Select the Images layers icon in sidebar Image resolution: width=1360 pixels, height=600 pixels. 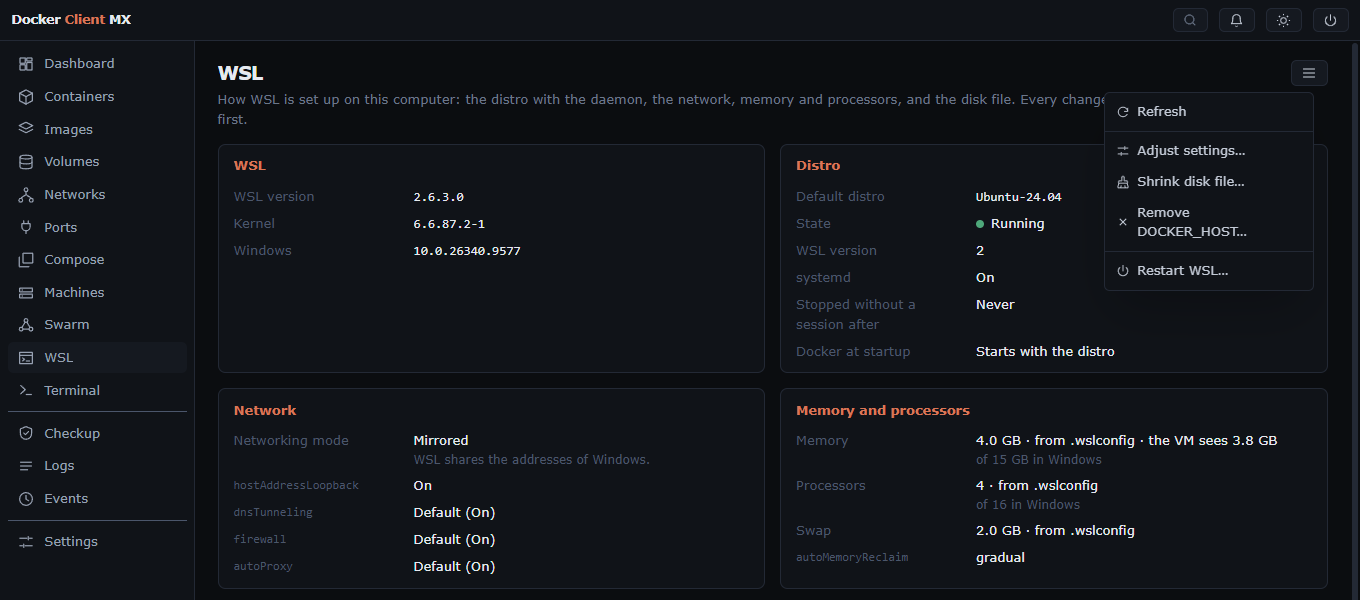click(x=26, y=129)
